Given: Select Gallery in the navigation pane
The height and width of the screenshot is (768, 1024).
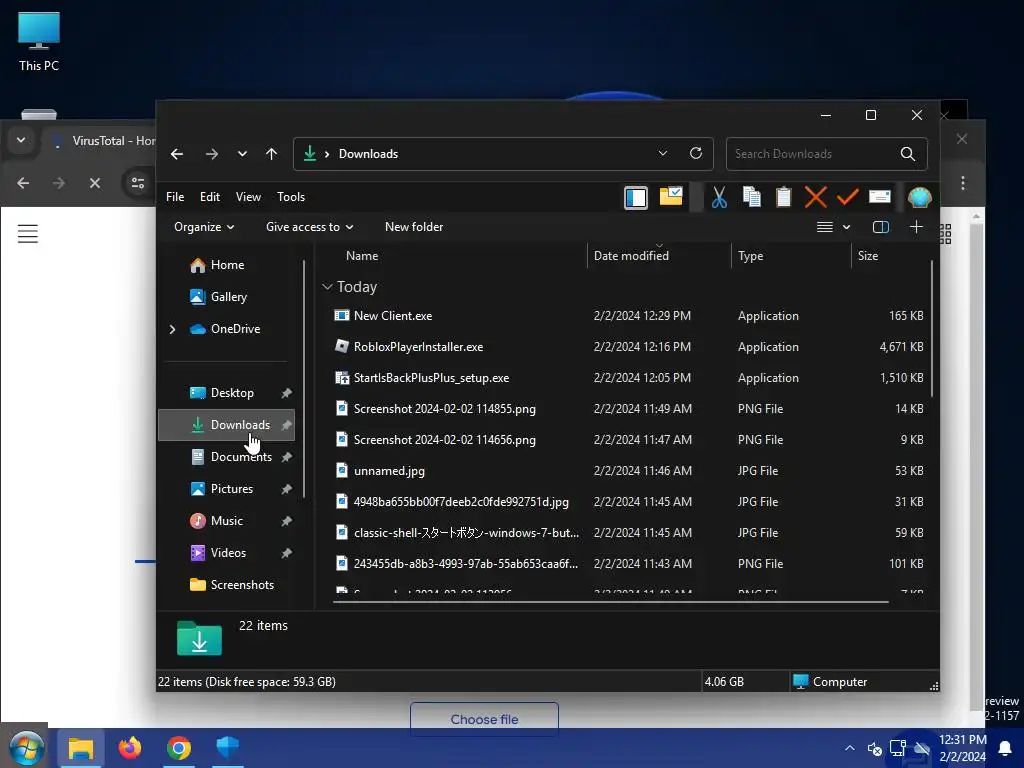Looking at the screenshot, I should click(227, 296).
